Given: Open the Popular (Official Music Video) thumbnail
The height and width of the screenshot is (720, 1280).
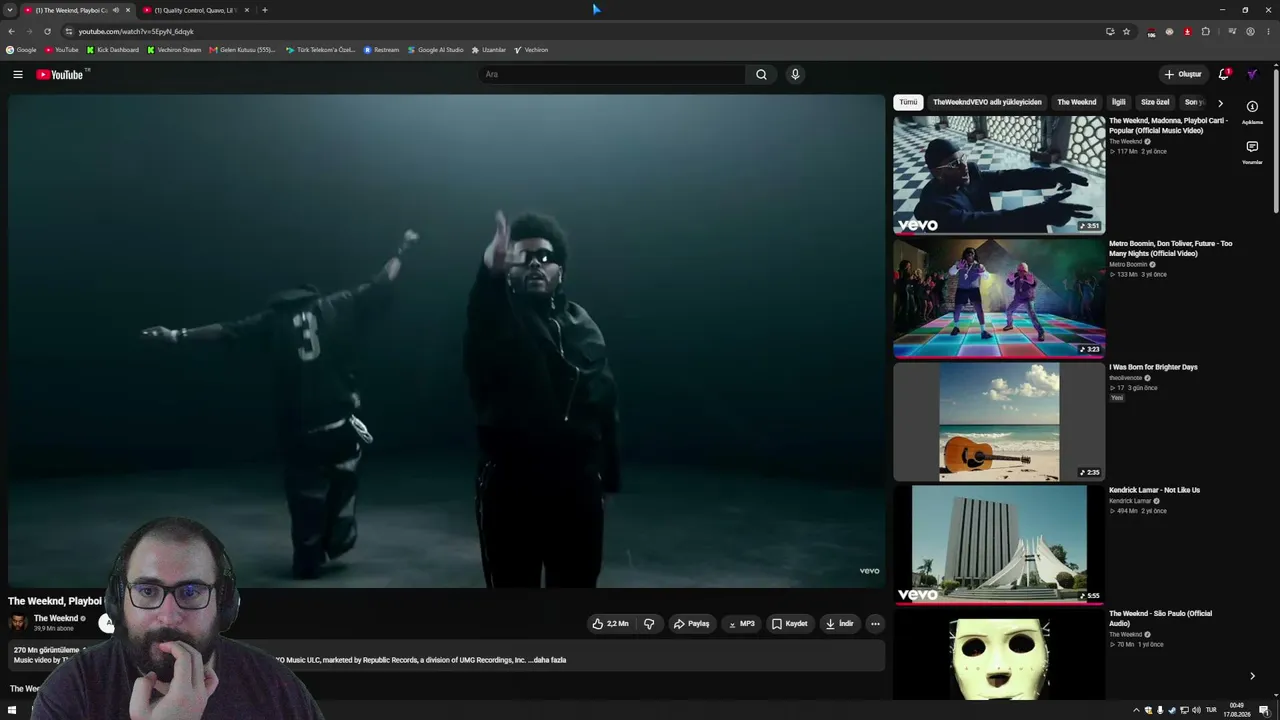Looking at the screenshot, I should (999, 175).
